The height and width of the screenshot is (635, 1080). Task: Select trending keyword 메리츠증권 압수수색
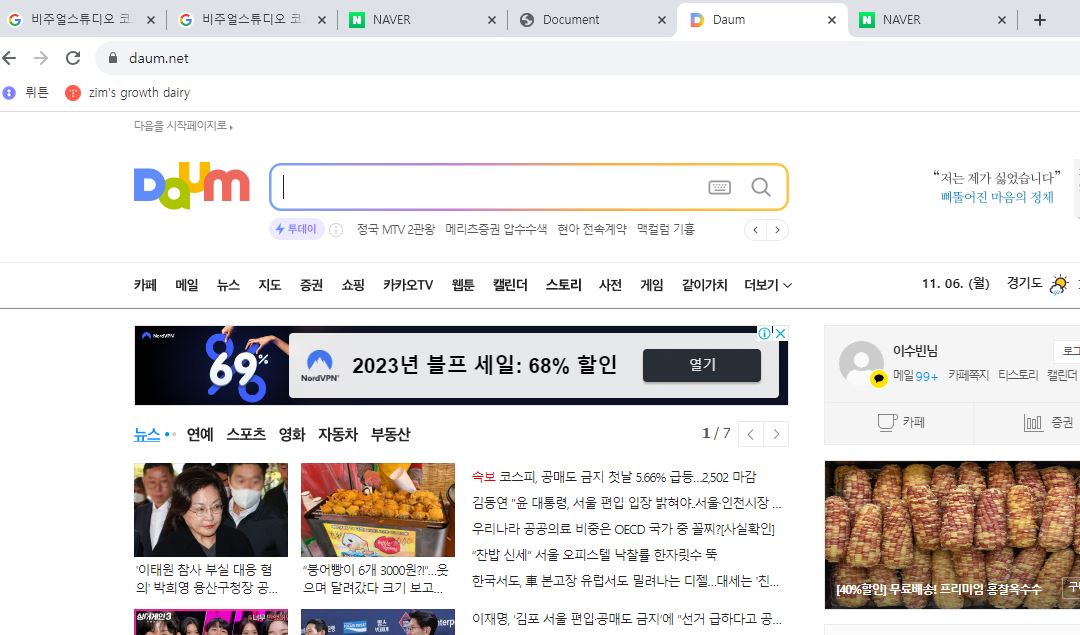(496, 229)
